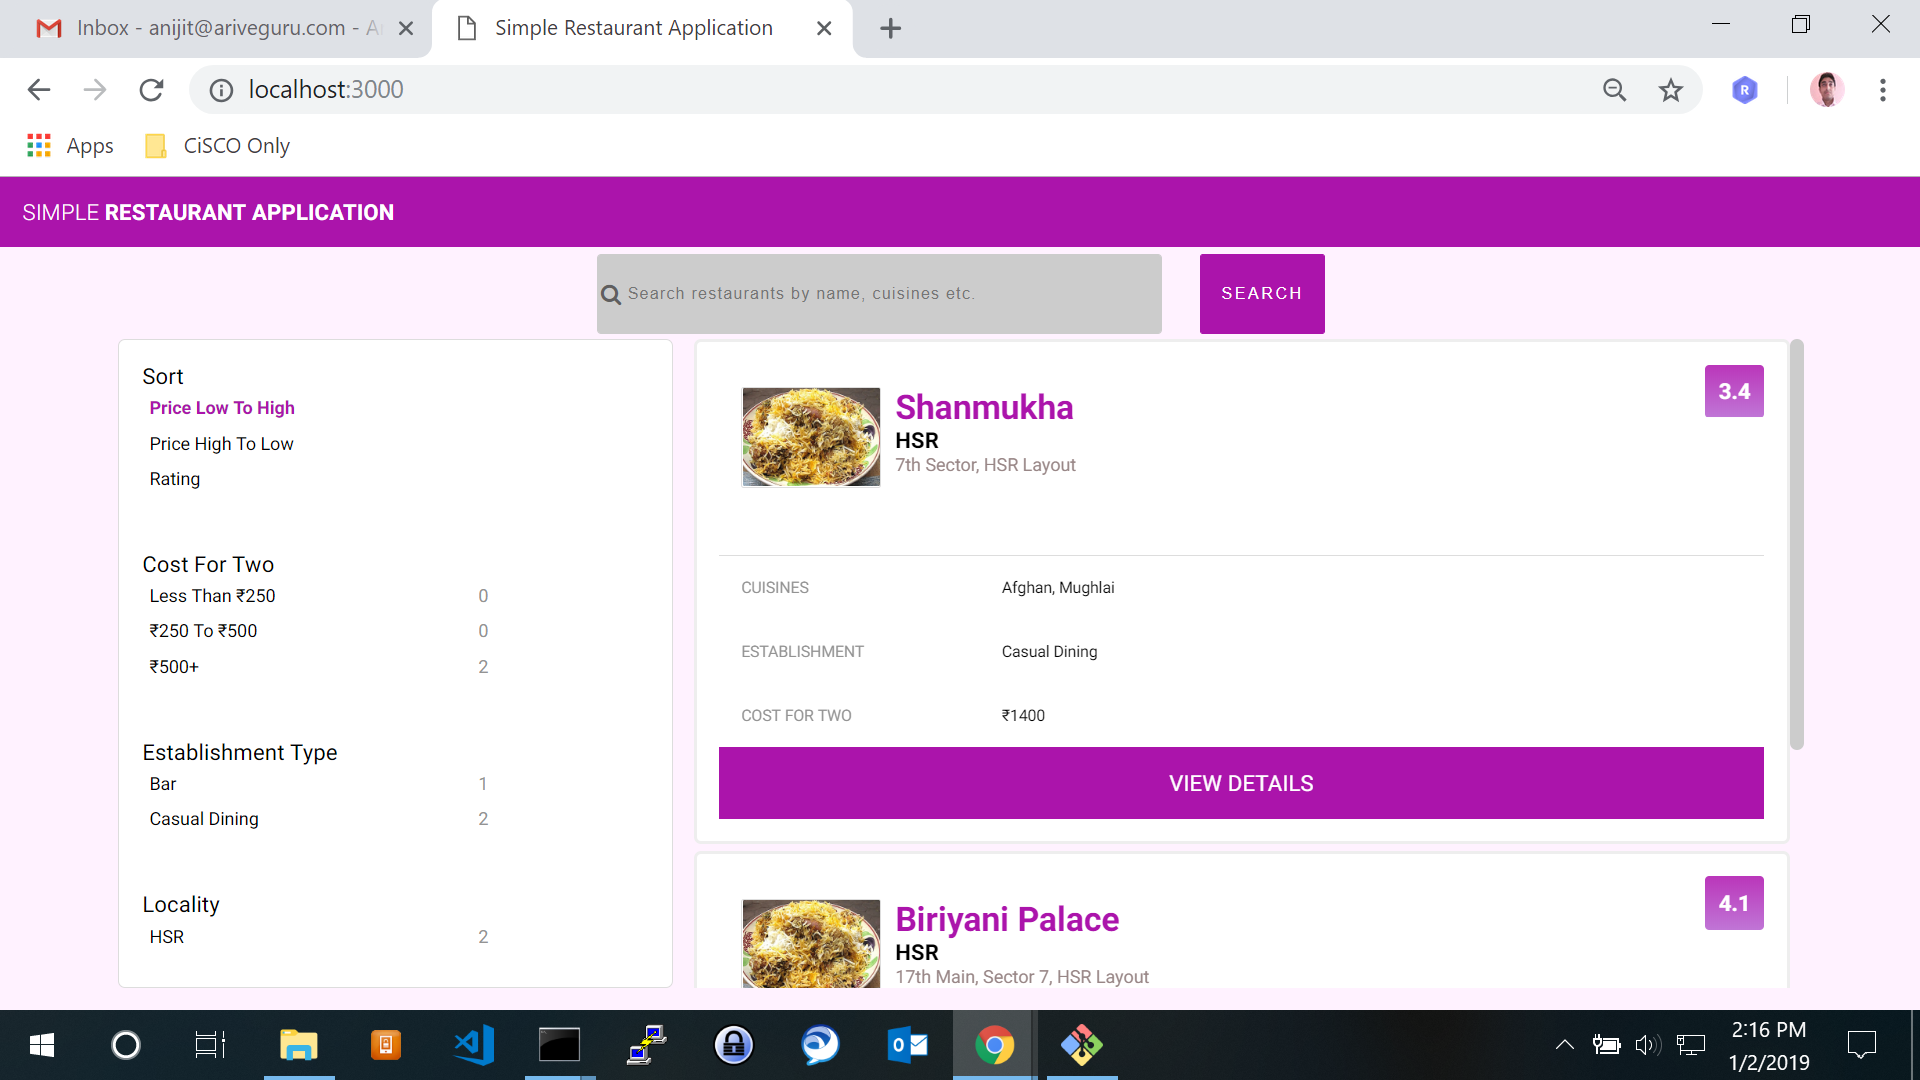This screenshot has width=1920, height=1080.
Task: Open Chrome's three-dot menu
Action: click(1882, 90)
